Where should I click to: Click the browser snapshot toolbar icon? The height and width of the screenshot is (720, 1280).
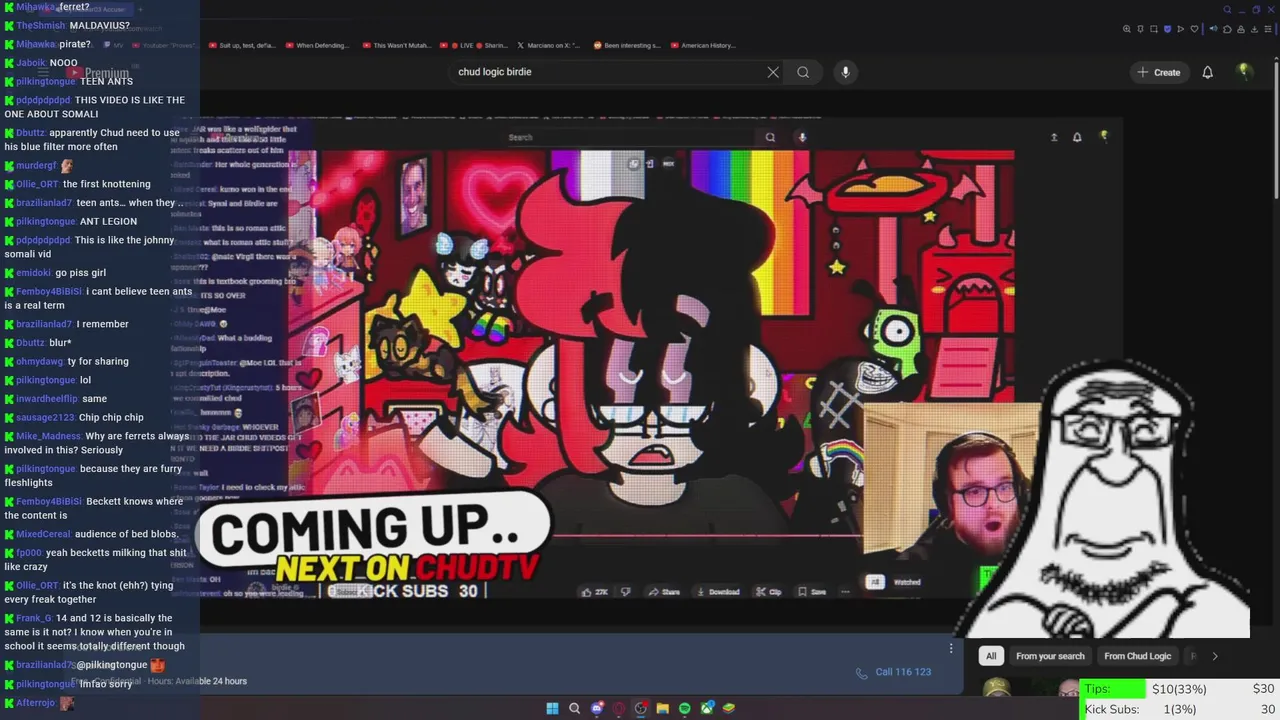1154,29
